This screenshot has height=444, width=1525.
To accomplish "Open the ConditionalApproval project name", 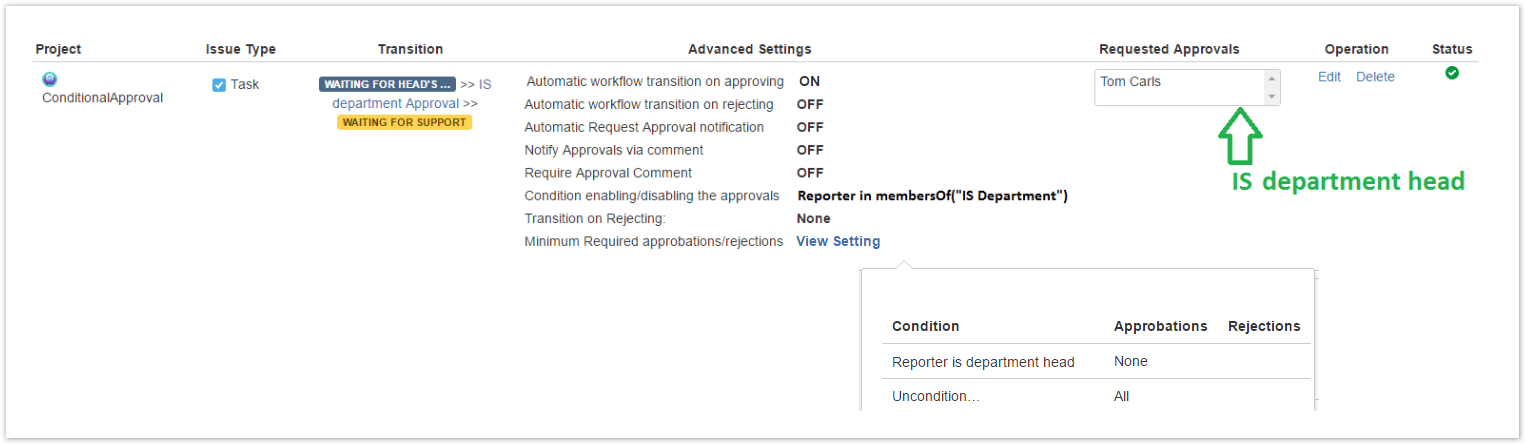I will (102, 98).
